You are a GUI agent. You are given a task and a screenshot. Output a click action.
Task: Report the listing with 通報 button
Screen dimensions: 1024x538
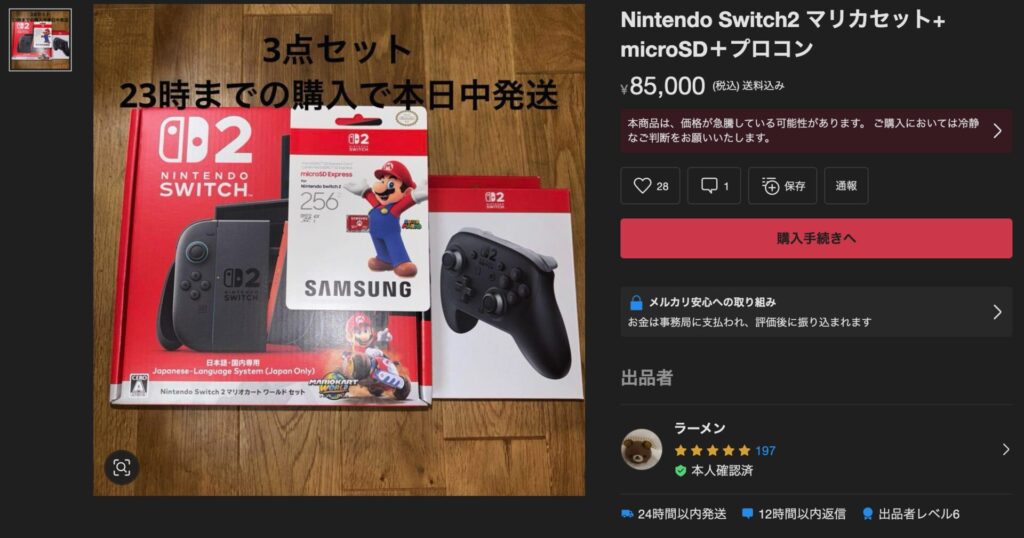point(846,186)
